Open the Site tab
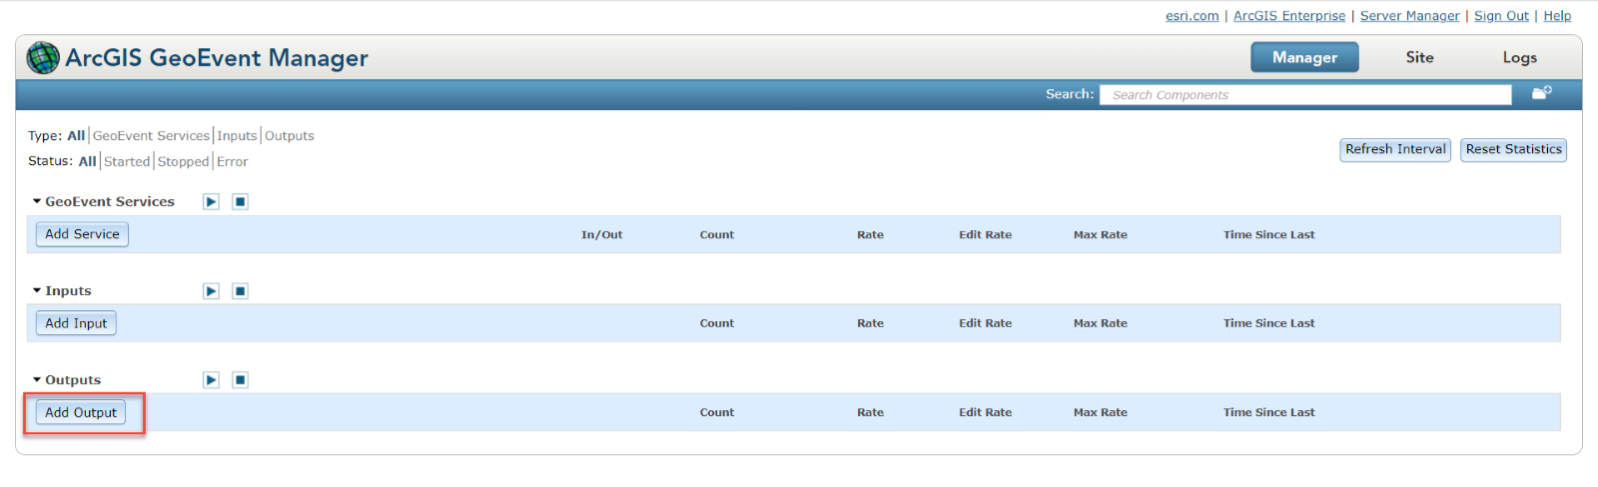This screenshot has width=1598, height=487. [1419, 58]
